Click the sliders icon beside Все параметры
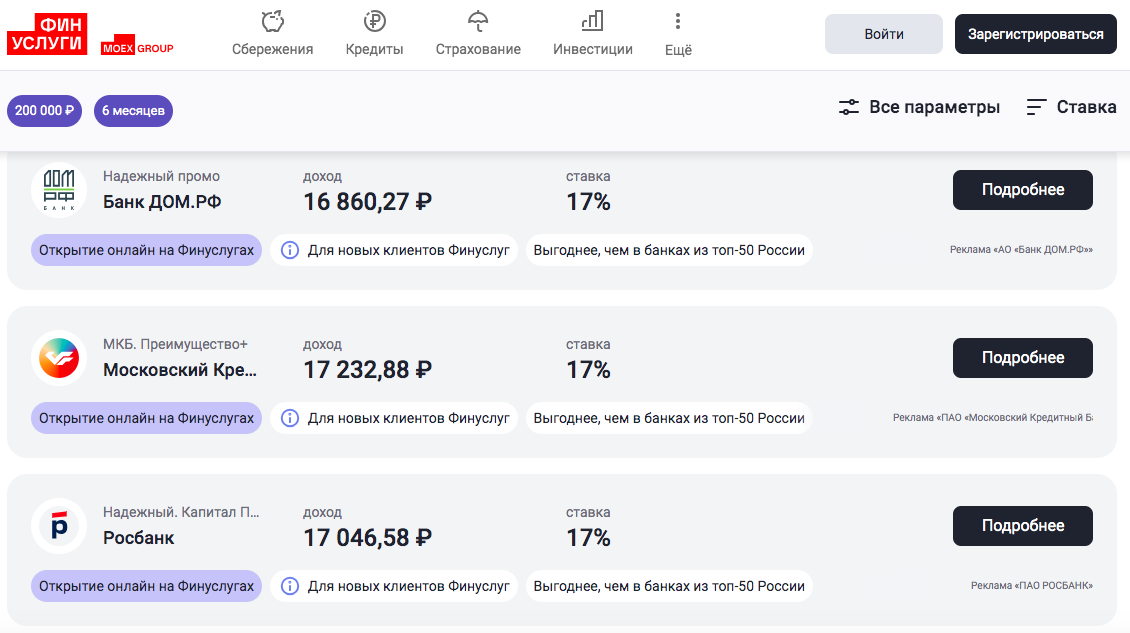This screenshot has height=633, width=1130. click(849, 107)
